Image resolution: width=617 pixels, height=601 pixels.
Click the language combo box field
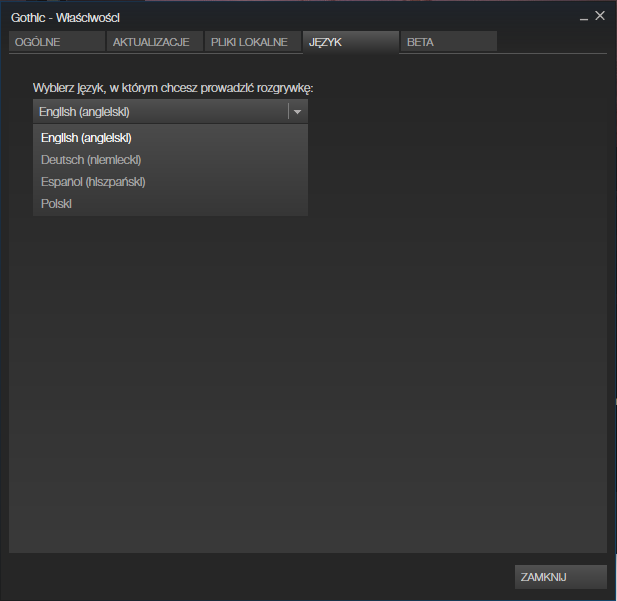170,112
